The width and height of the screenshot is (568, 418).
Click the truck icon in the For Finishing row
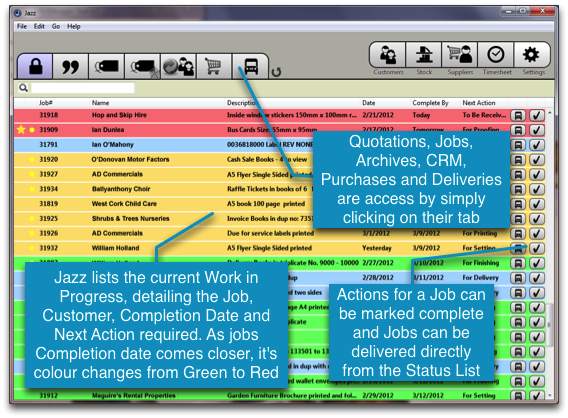[518, 263]
